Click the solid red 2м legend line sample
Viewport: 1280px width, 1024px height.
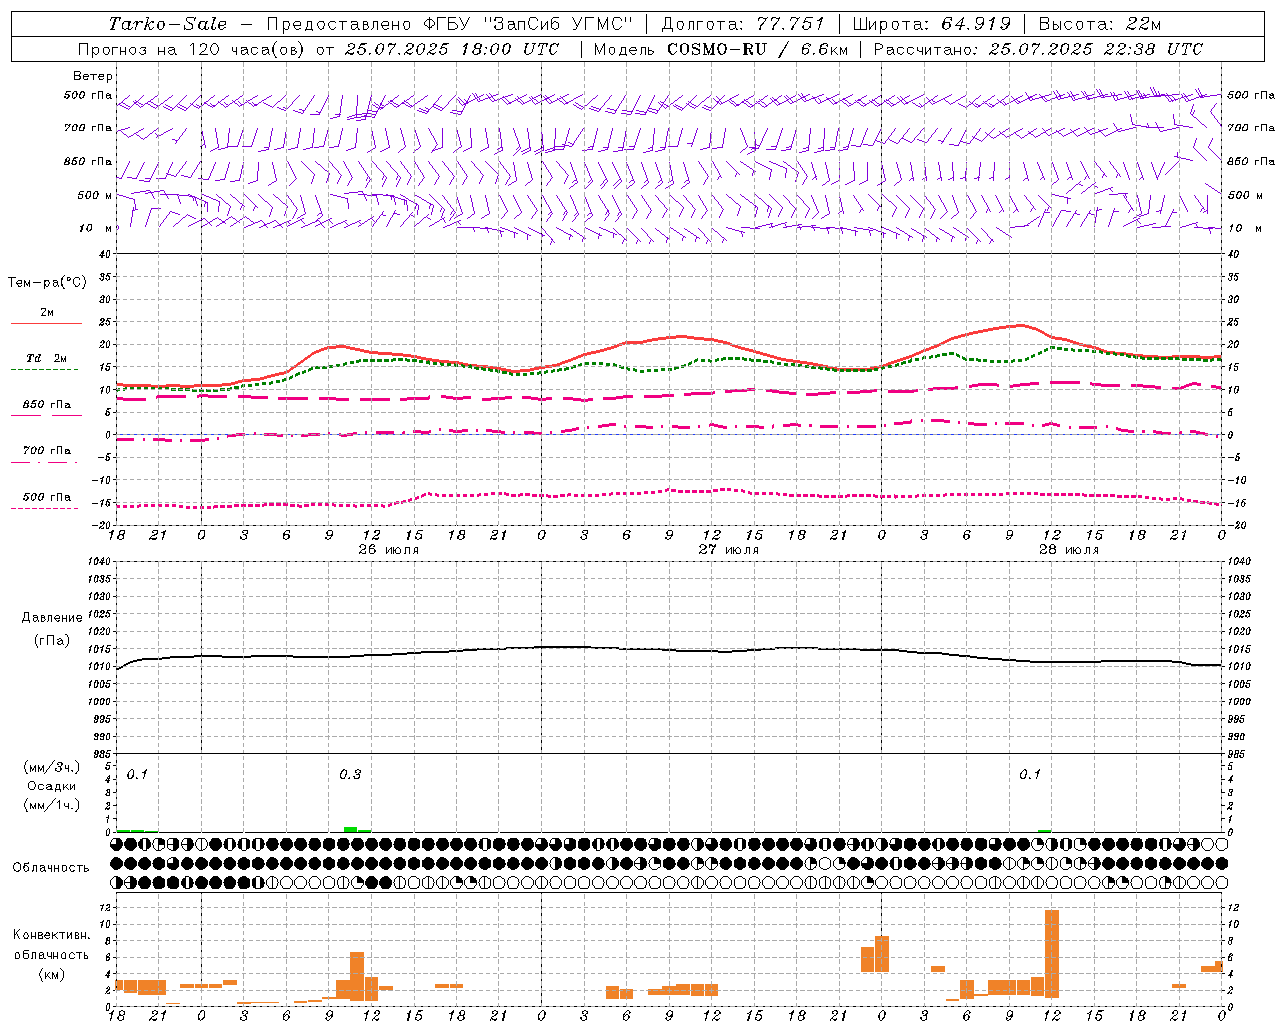click(x=46, y=324)
